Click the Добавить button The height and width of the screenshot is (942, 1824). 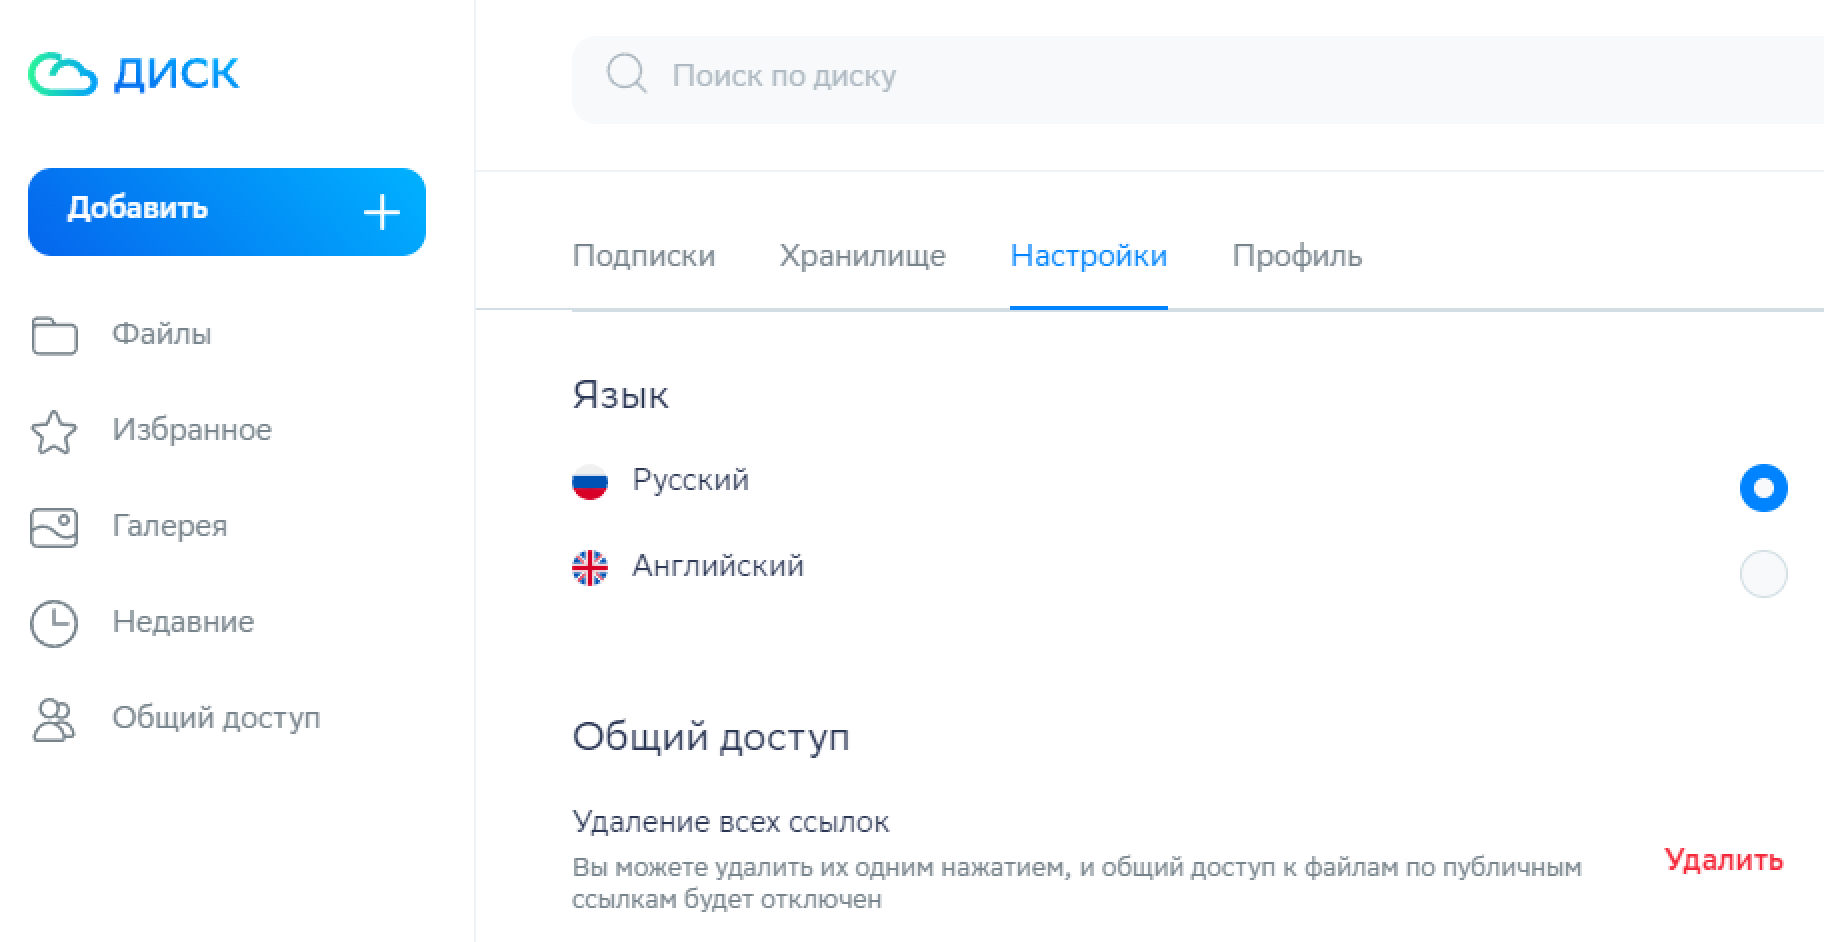point(227,212)
